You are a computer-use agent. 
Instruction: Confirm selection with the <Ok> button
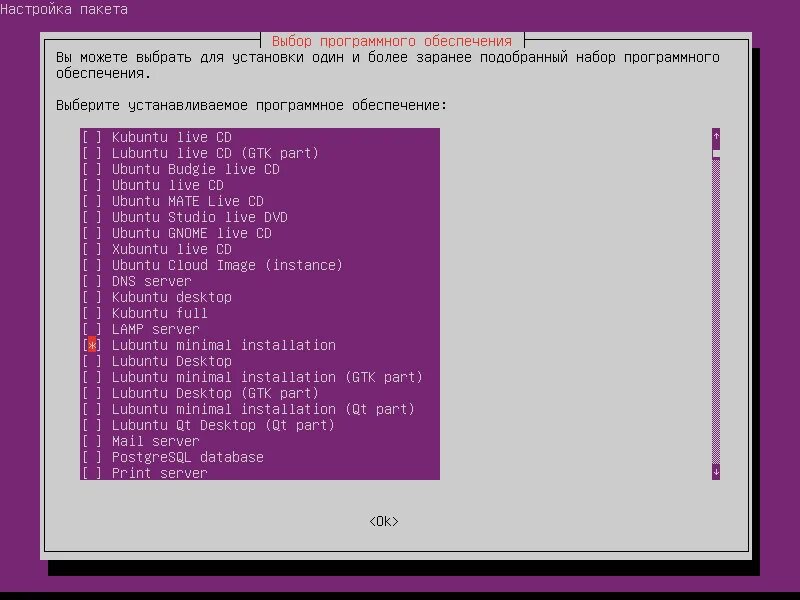(384, 521)
